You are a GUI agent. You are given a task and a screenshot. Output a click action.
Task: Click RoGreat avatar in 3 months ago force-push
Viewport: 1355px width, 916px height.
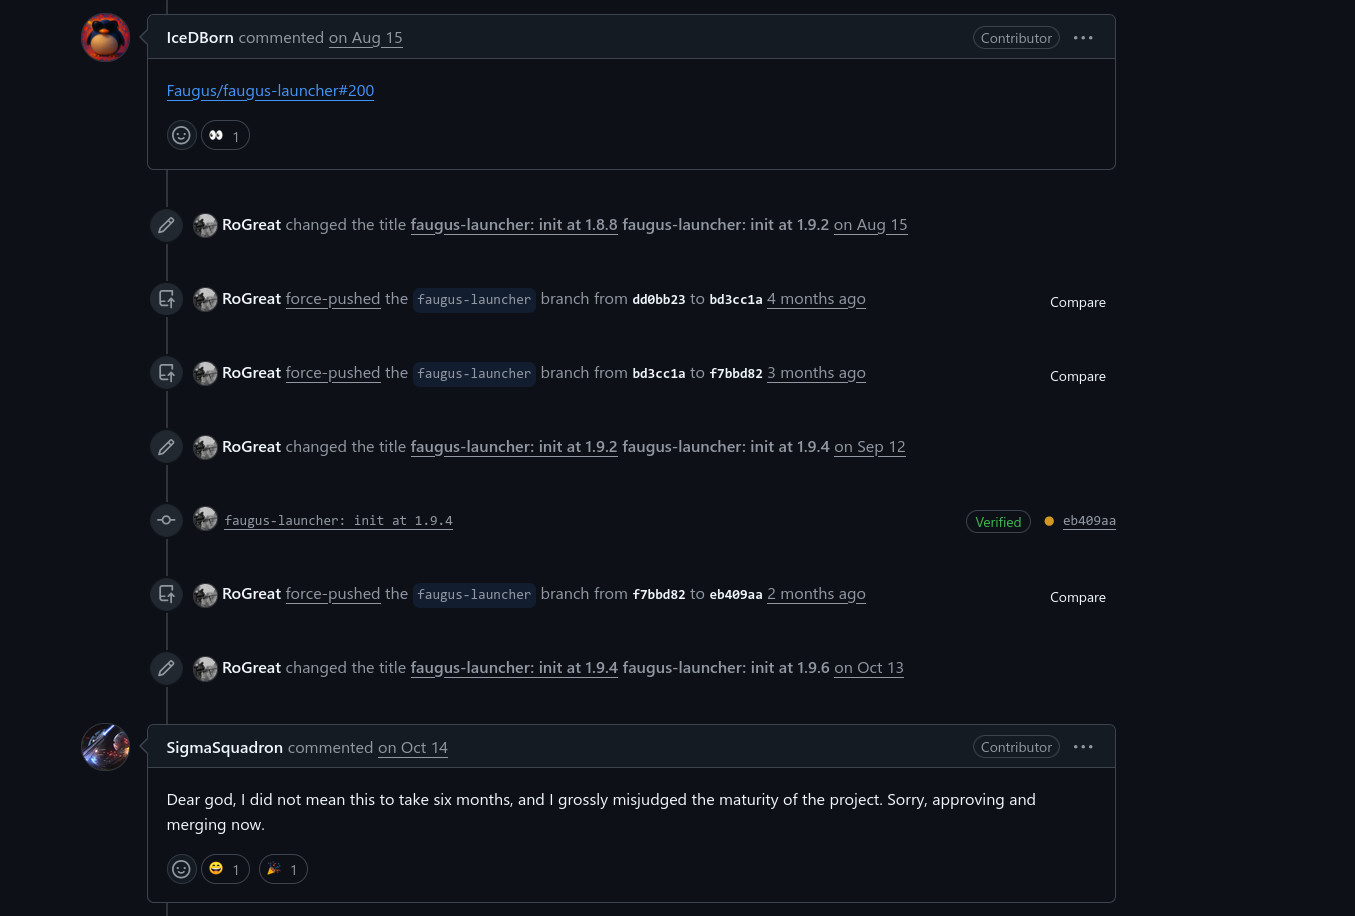[205, 373]
